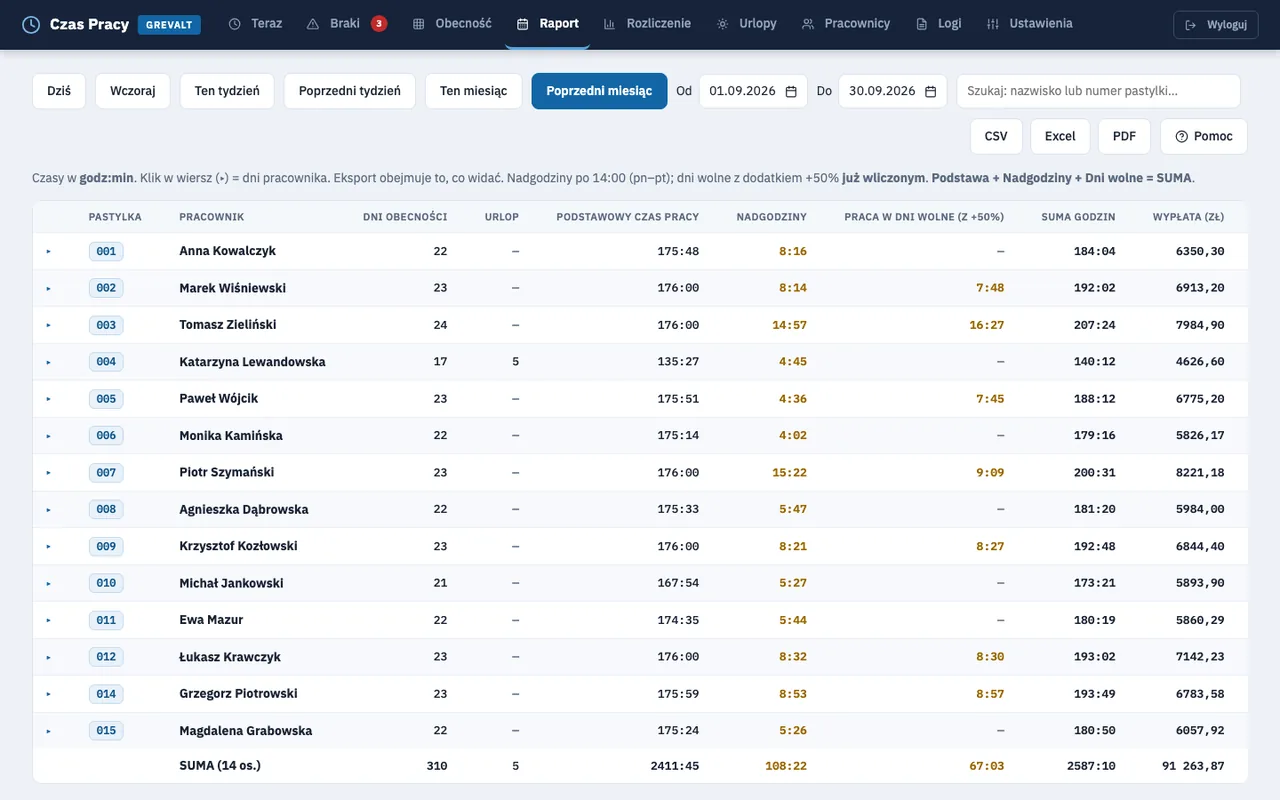Viewport: 1280px width, 800px height.
Task: Select employee name Ewa Mazur
Action: coord(211,620)
